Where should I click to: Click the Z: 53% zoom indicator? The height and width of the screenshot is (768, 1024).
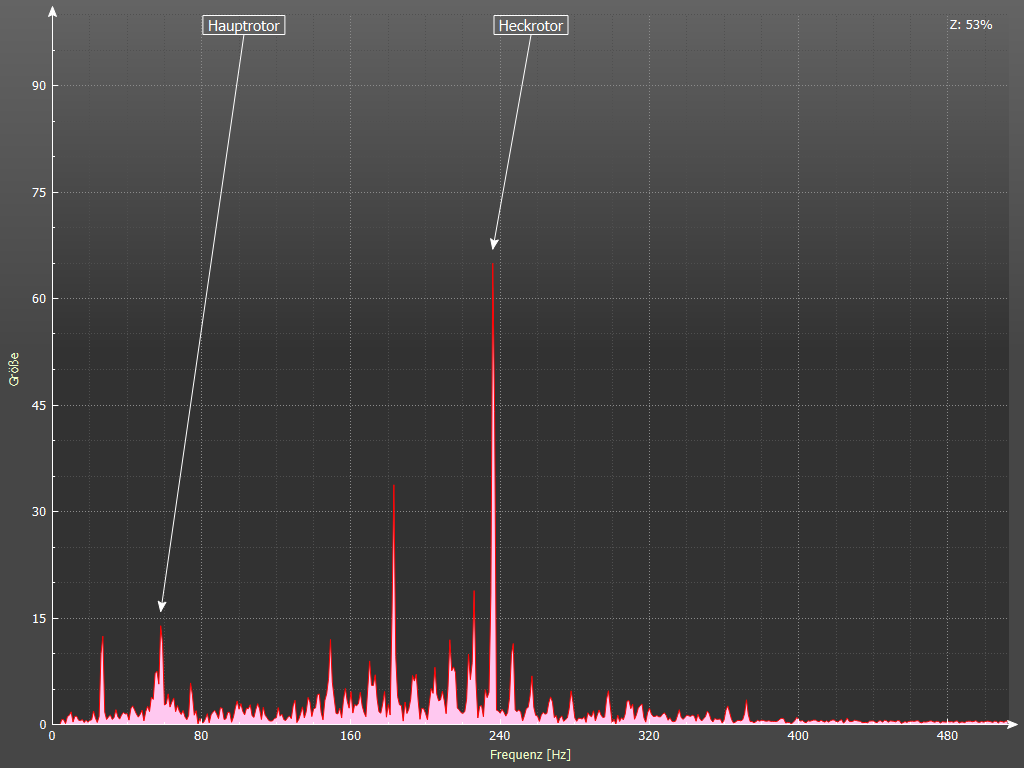[970, 25]
